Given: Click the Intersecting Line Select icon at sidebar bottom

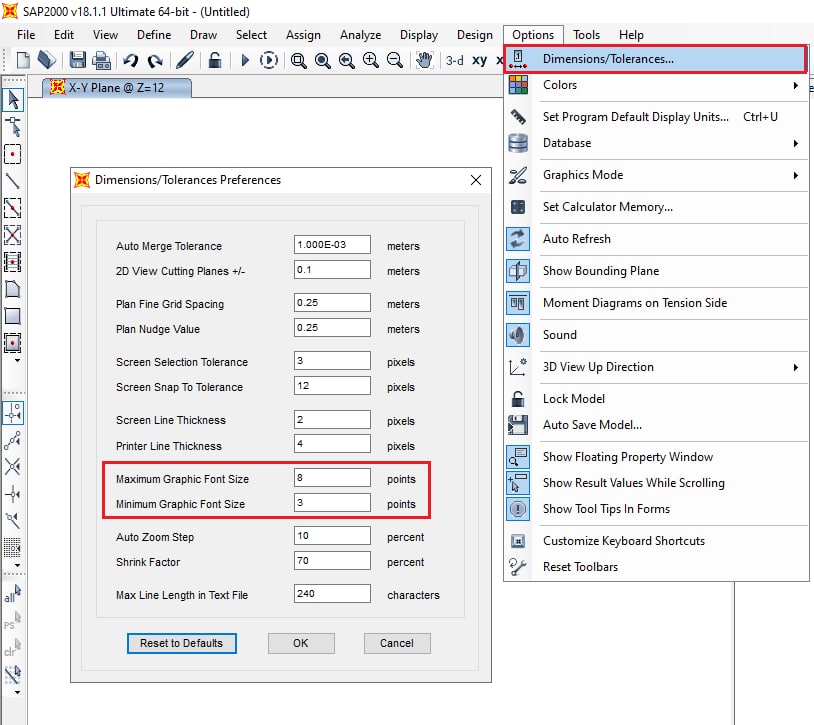Looking at the screenshot, I should tap(12, 675).
